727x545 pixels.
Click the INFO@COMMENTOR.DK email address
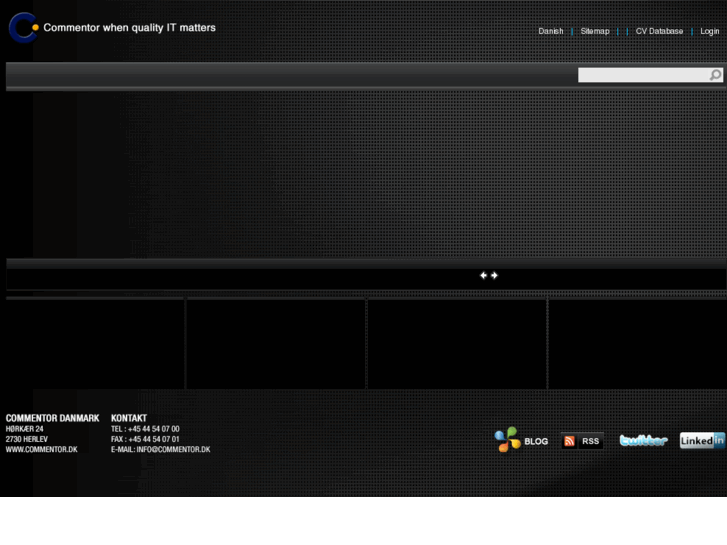pos(173,449)
